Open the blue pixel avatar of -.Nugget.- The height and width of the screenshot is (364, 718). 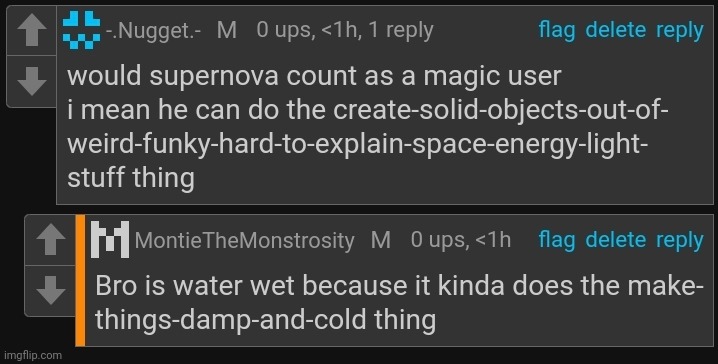point(82,30)
